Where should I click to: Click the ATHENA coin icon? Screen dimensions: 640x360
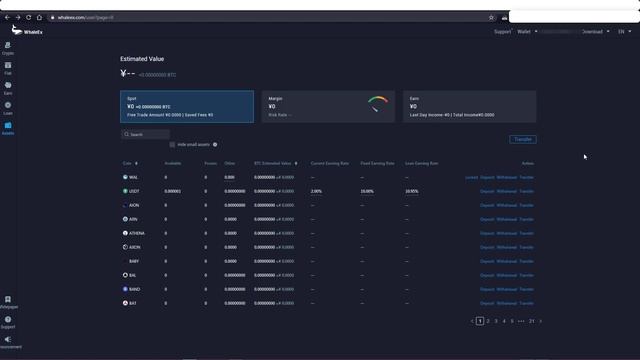[x=125, y=233]
